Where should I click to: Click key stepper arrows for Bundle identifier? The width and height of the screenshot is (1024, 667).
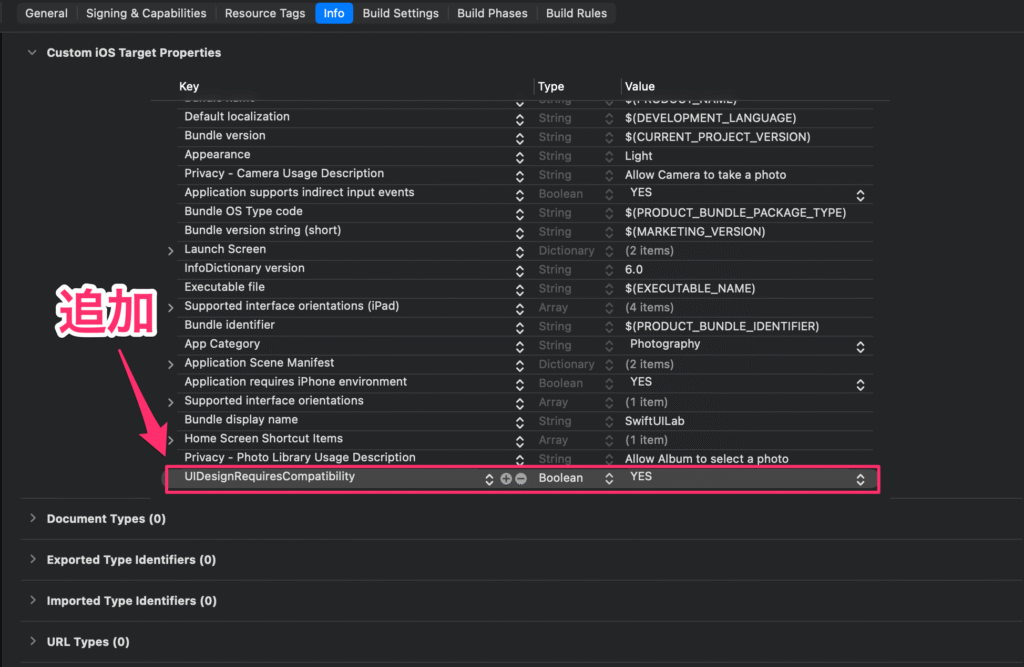(x=520, y=327)
